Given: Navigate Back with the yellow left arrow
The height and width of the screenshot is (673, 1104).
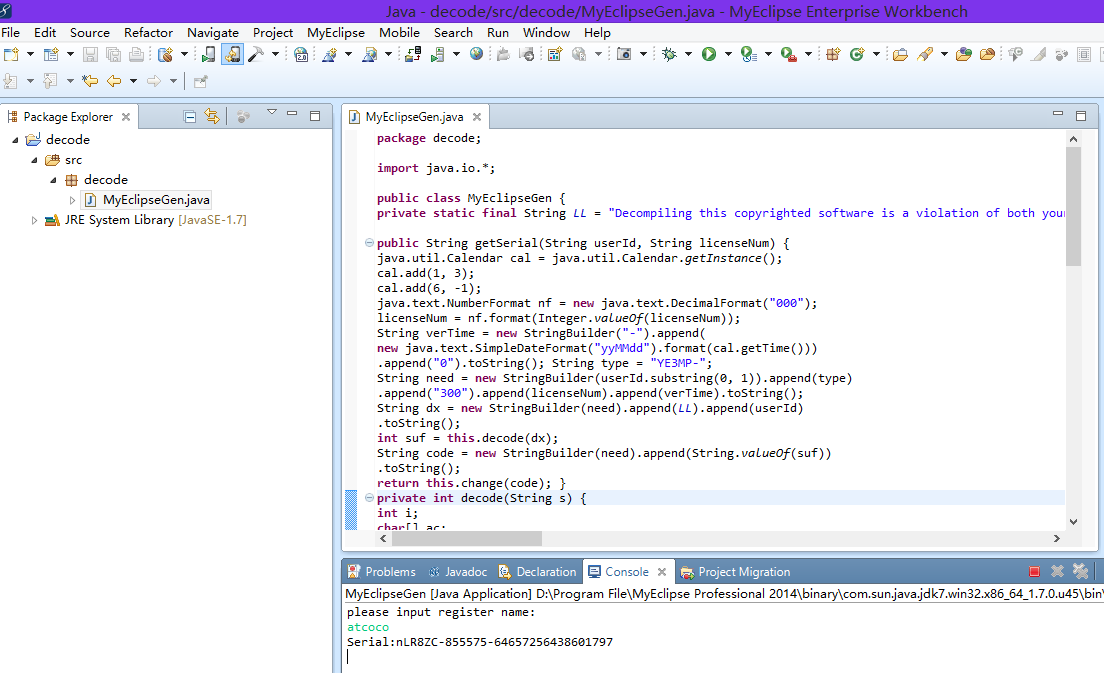Looking at the screenshot, I should (114, 81).
